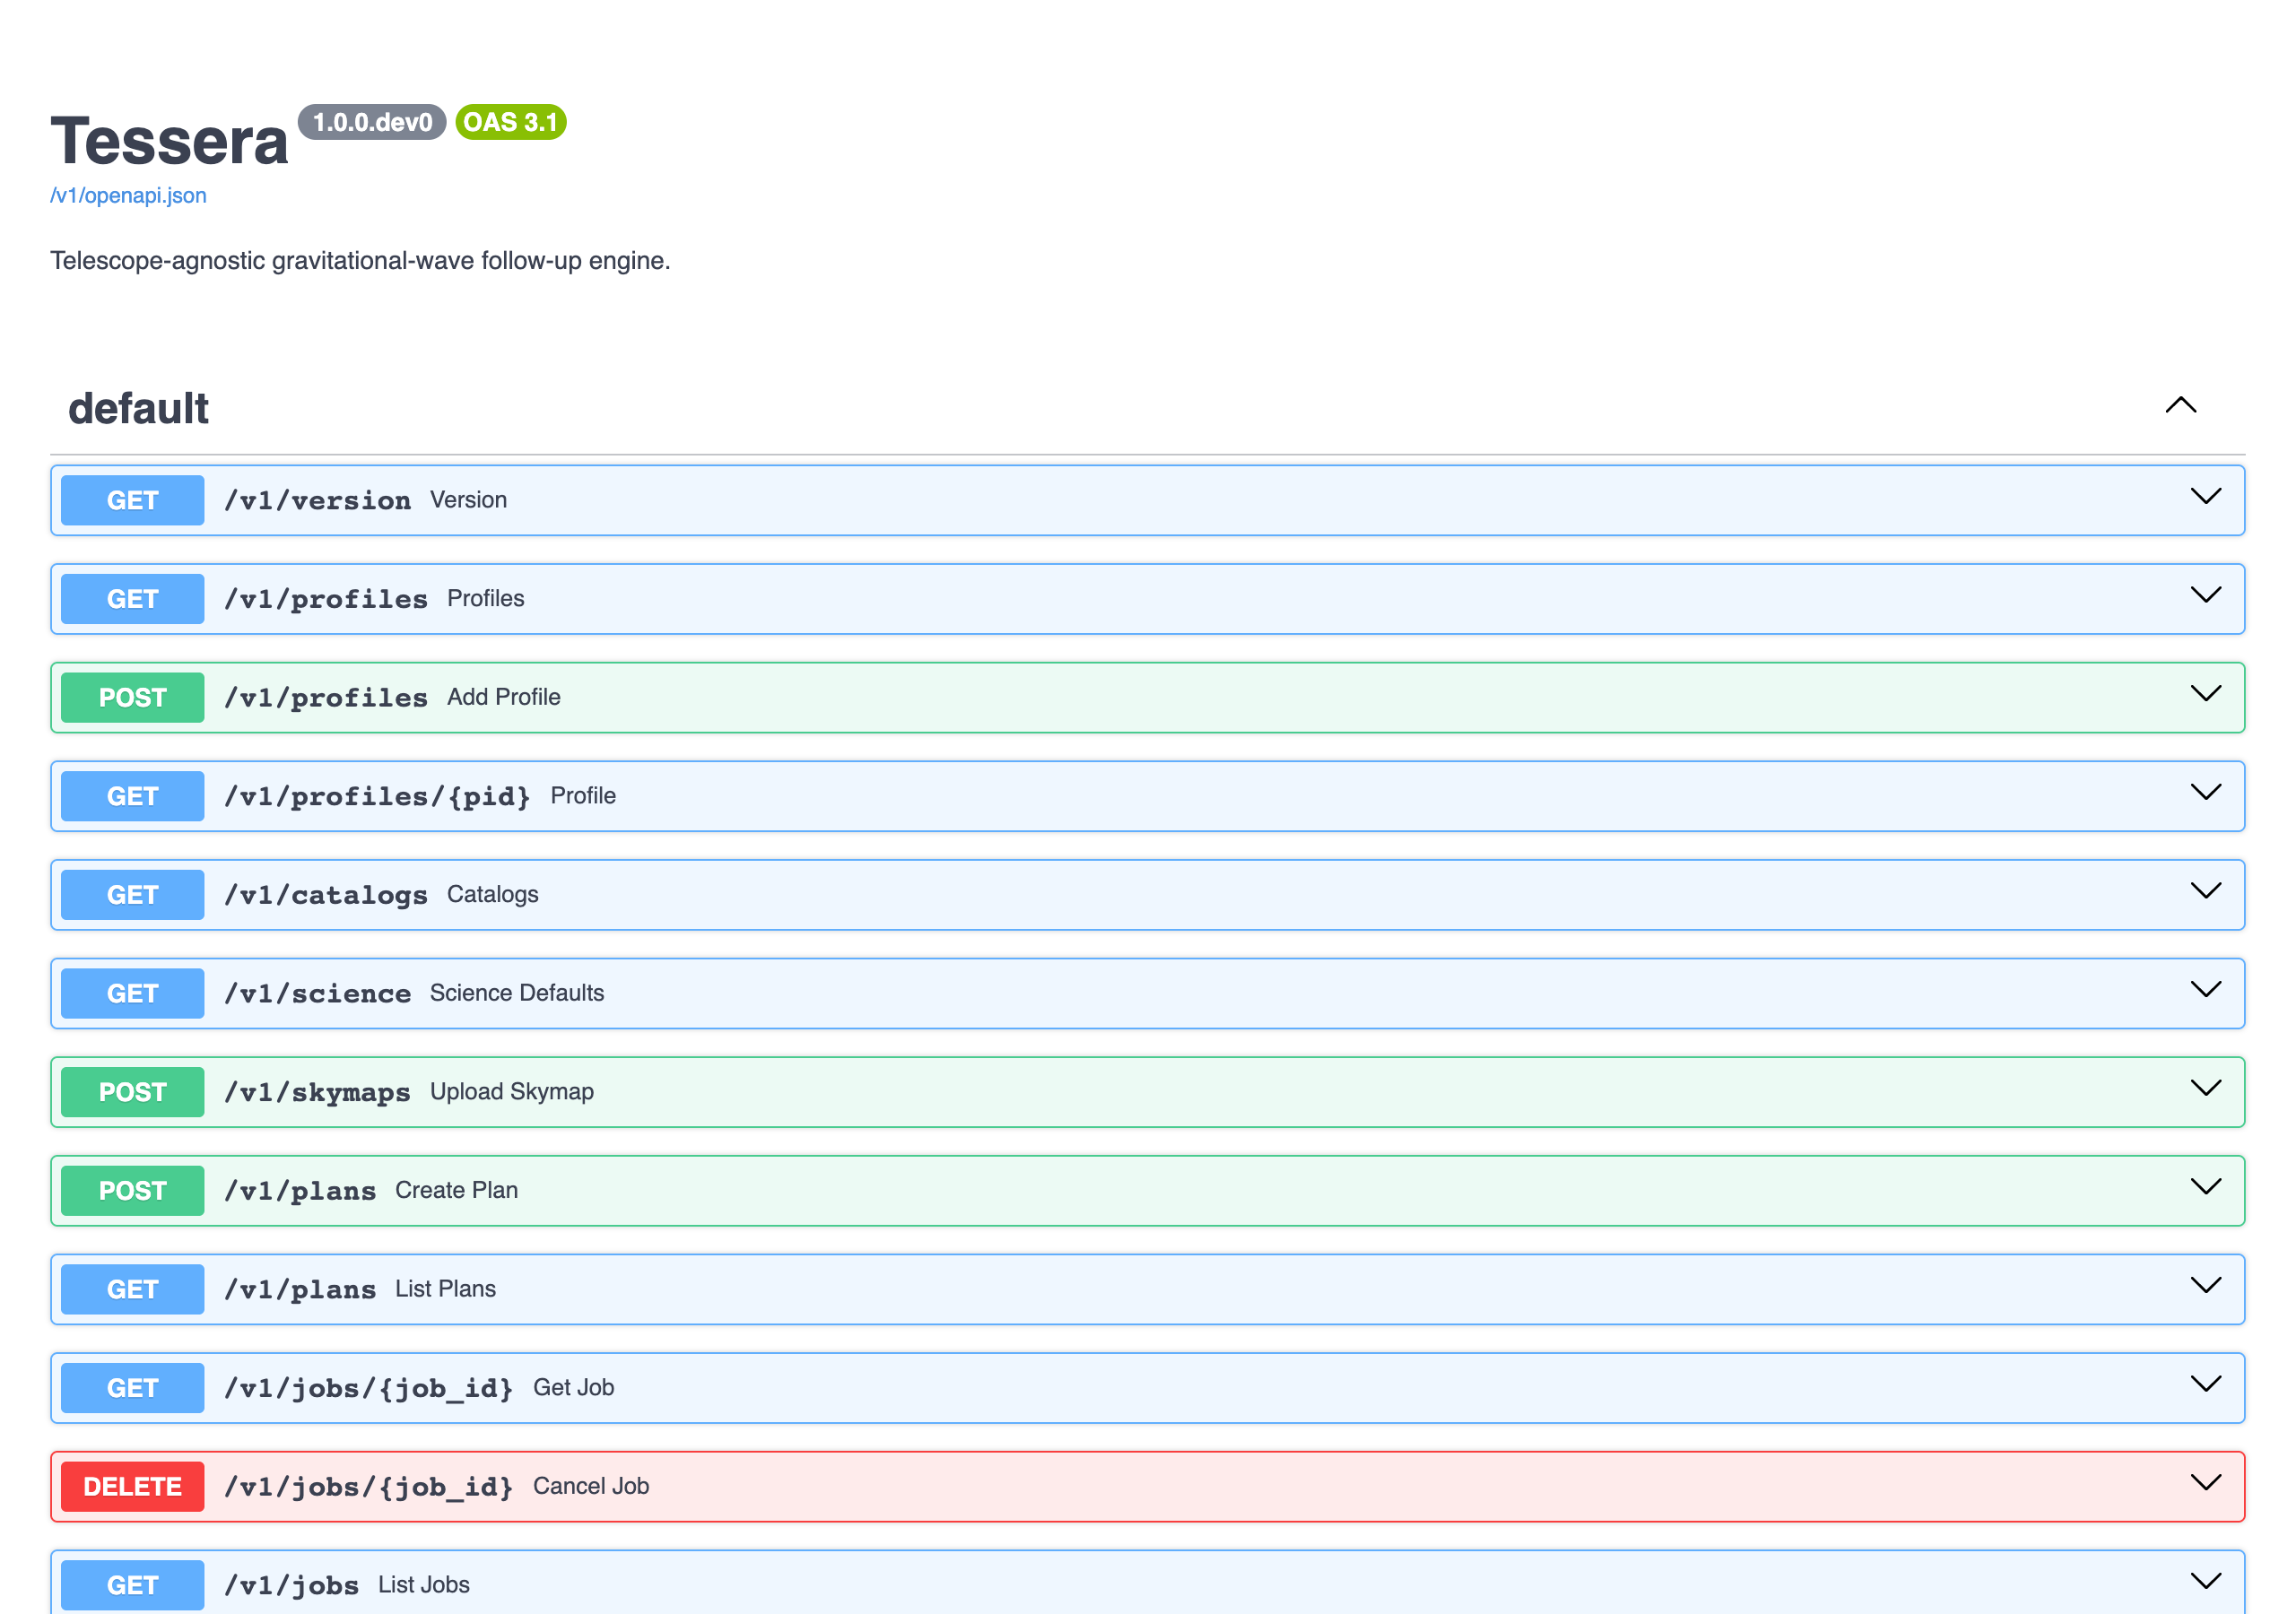Expand the GET /v1/version chevron
2296x1614 pixels.
[2205, 497]
